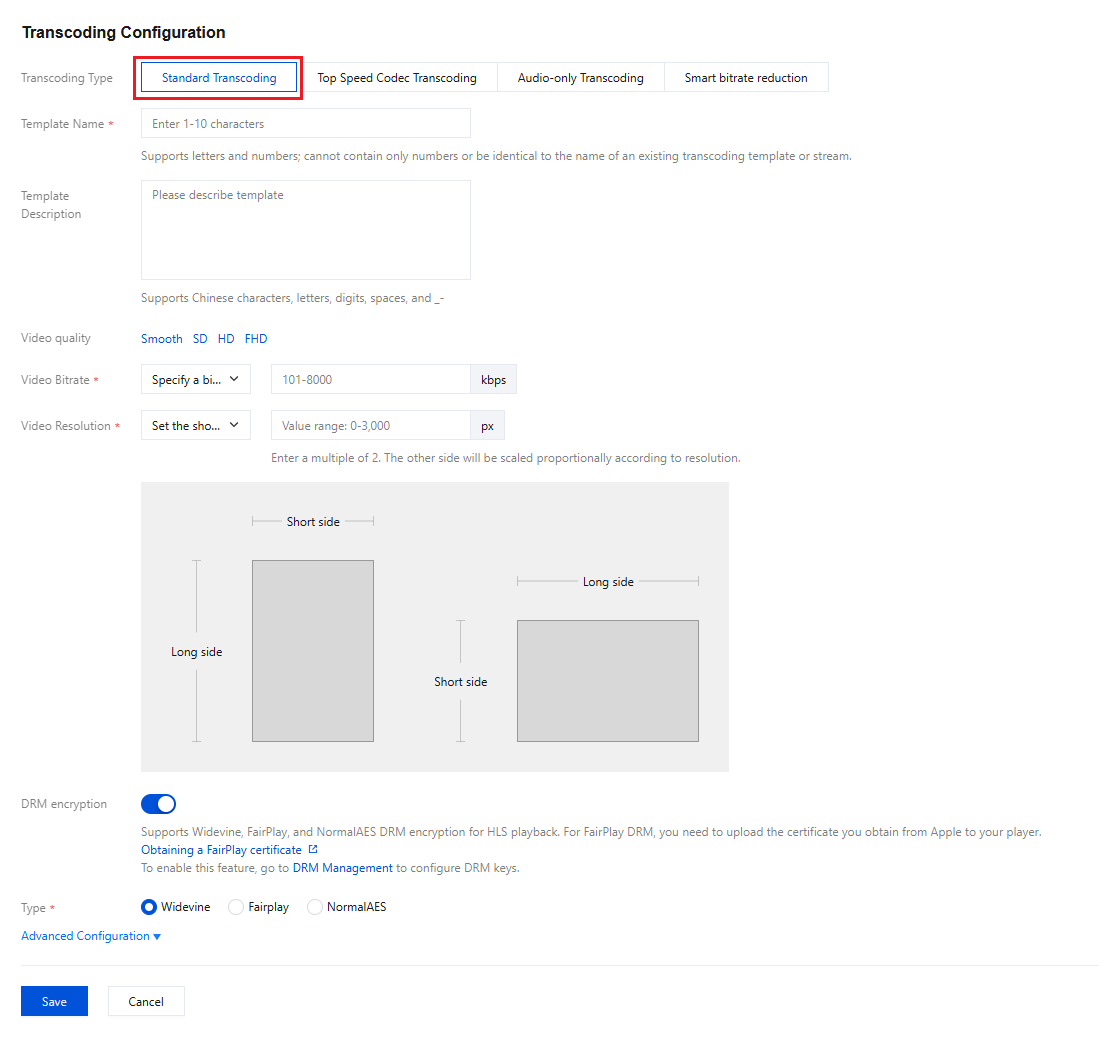
Task: Toggle the DRM encryption switch
Action: (158, 804)
